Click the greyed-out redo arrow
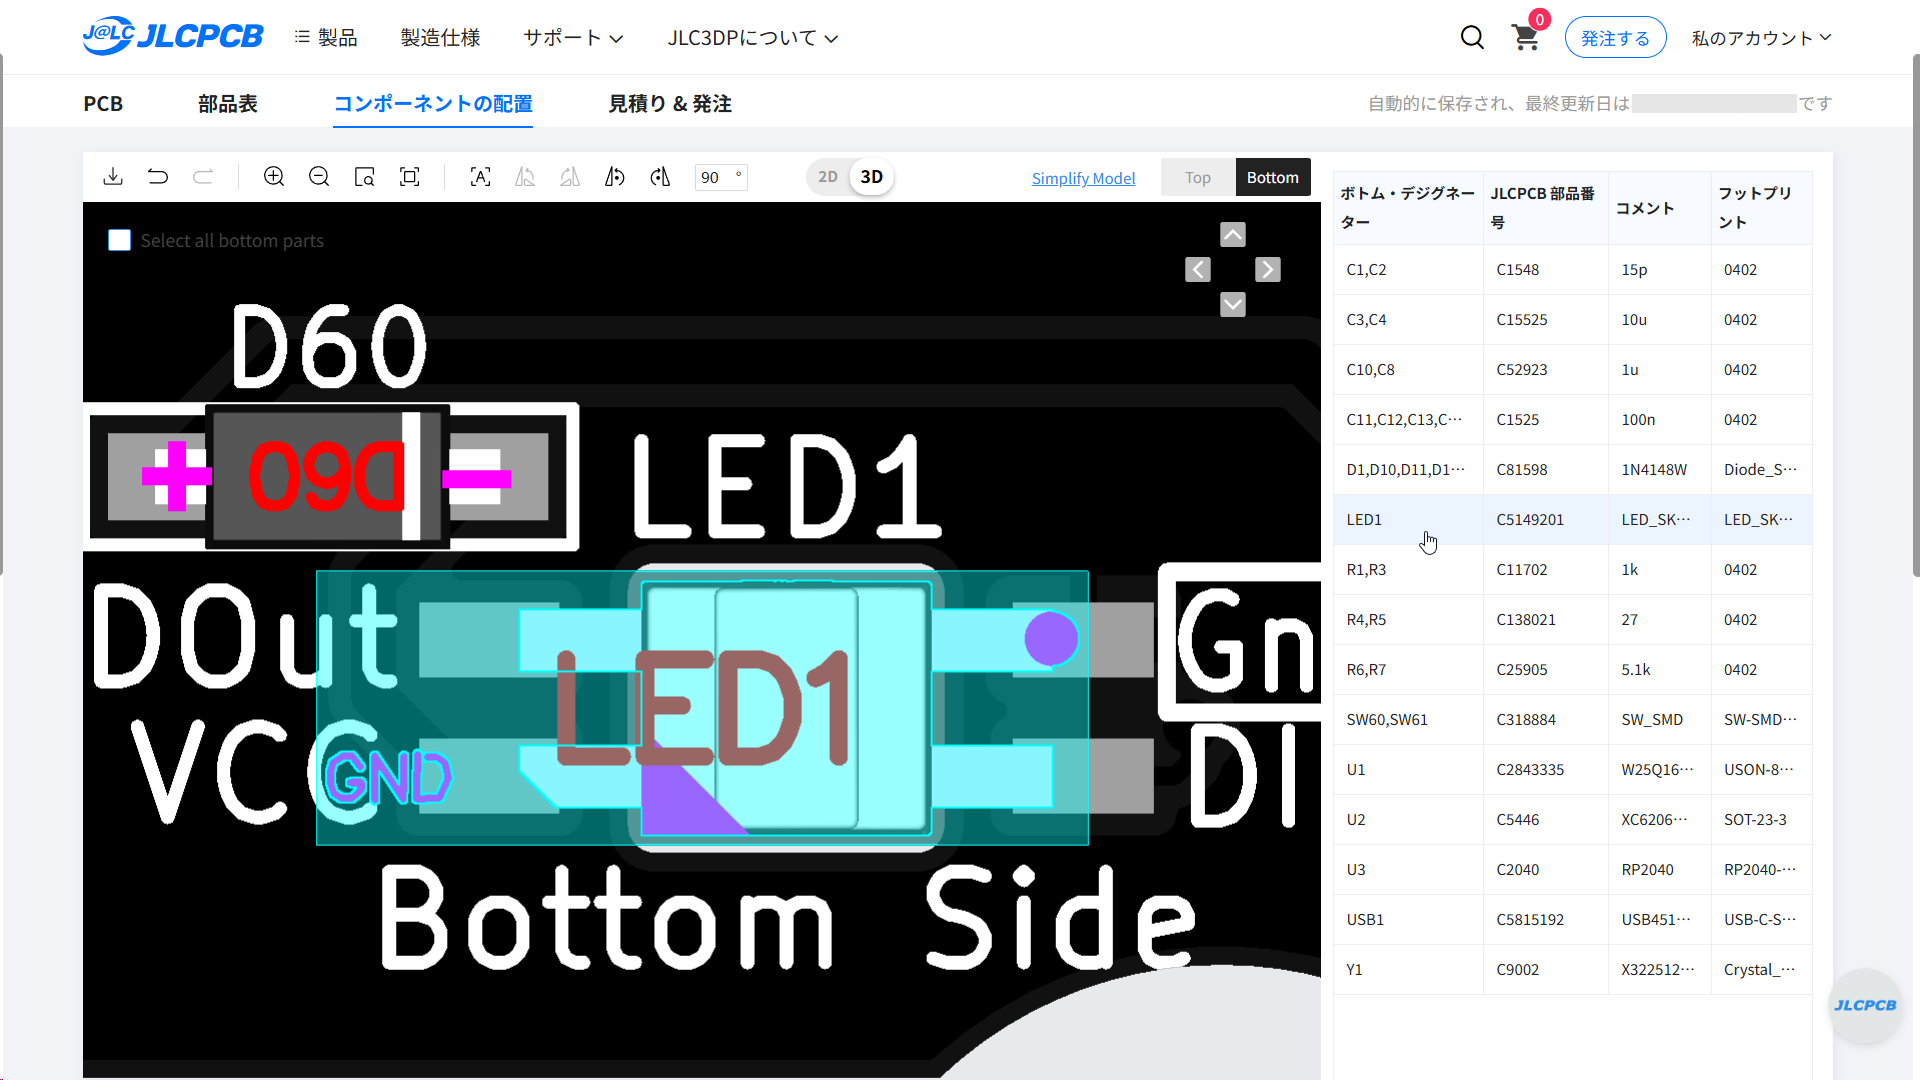The width and height of the screenshot is (1920, 1080). (x=203, y=177)
